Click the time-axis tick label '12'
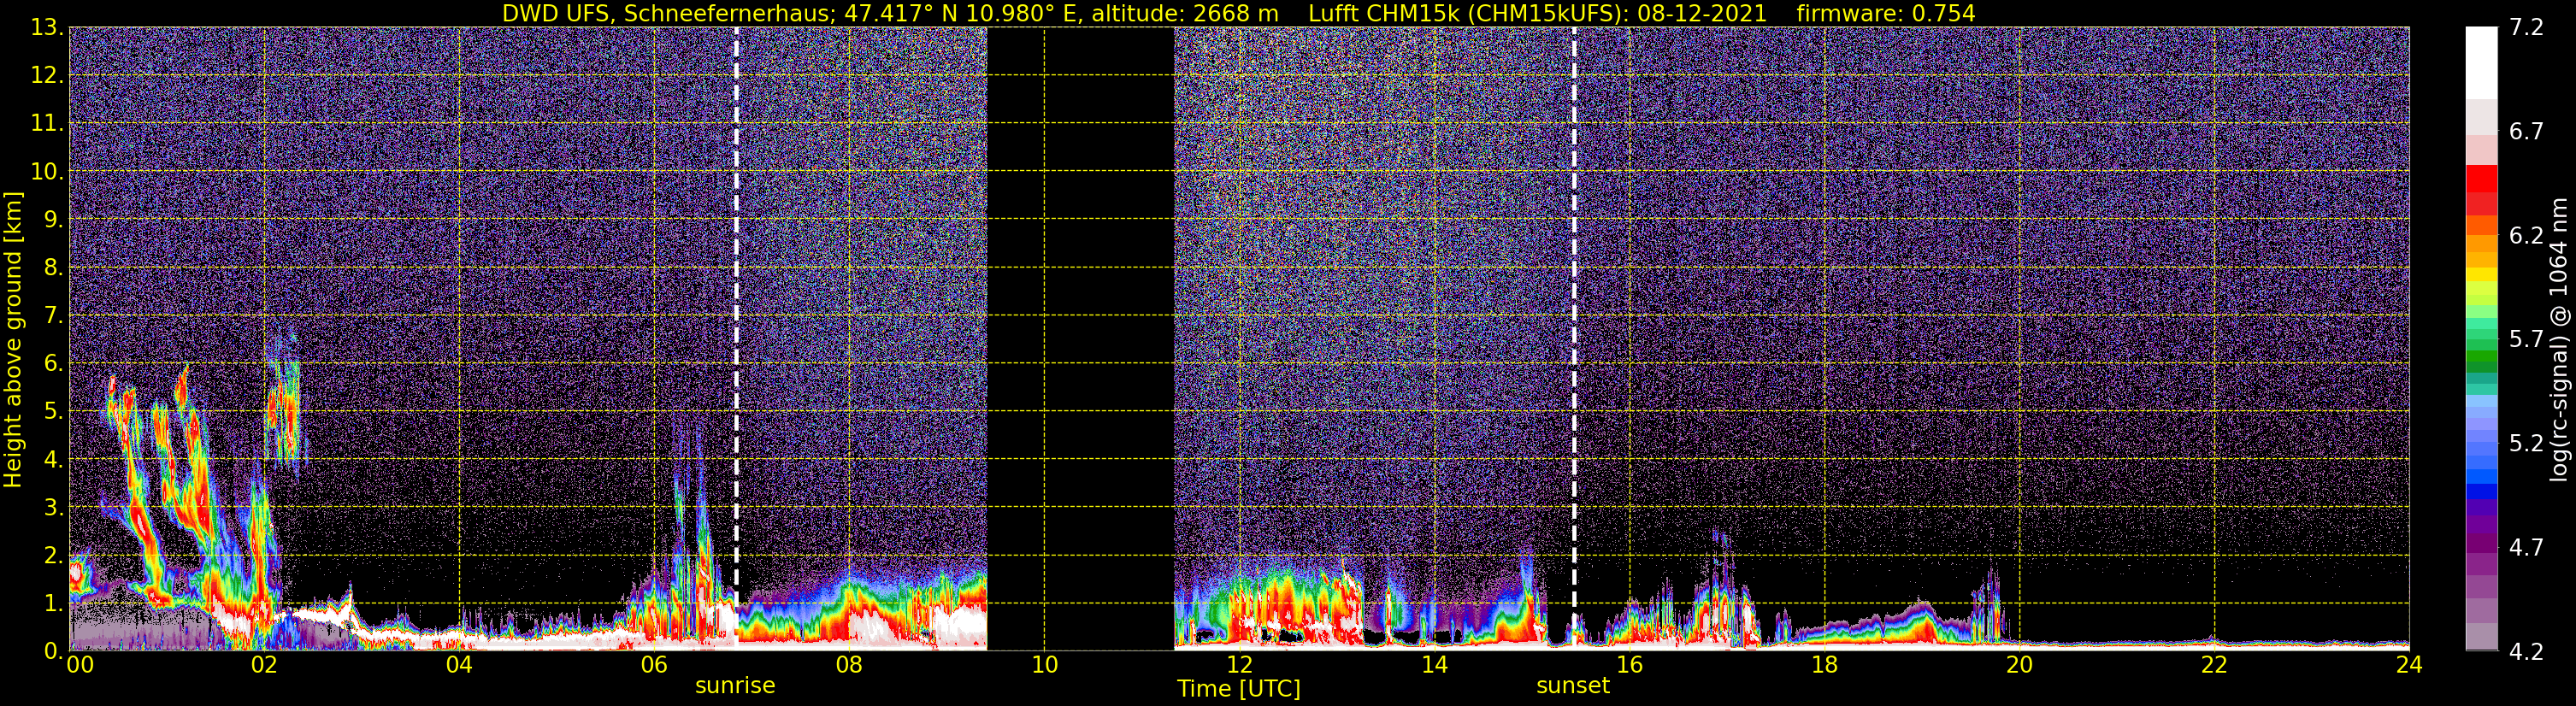 coord(1239,665)
